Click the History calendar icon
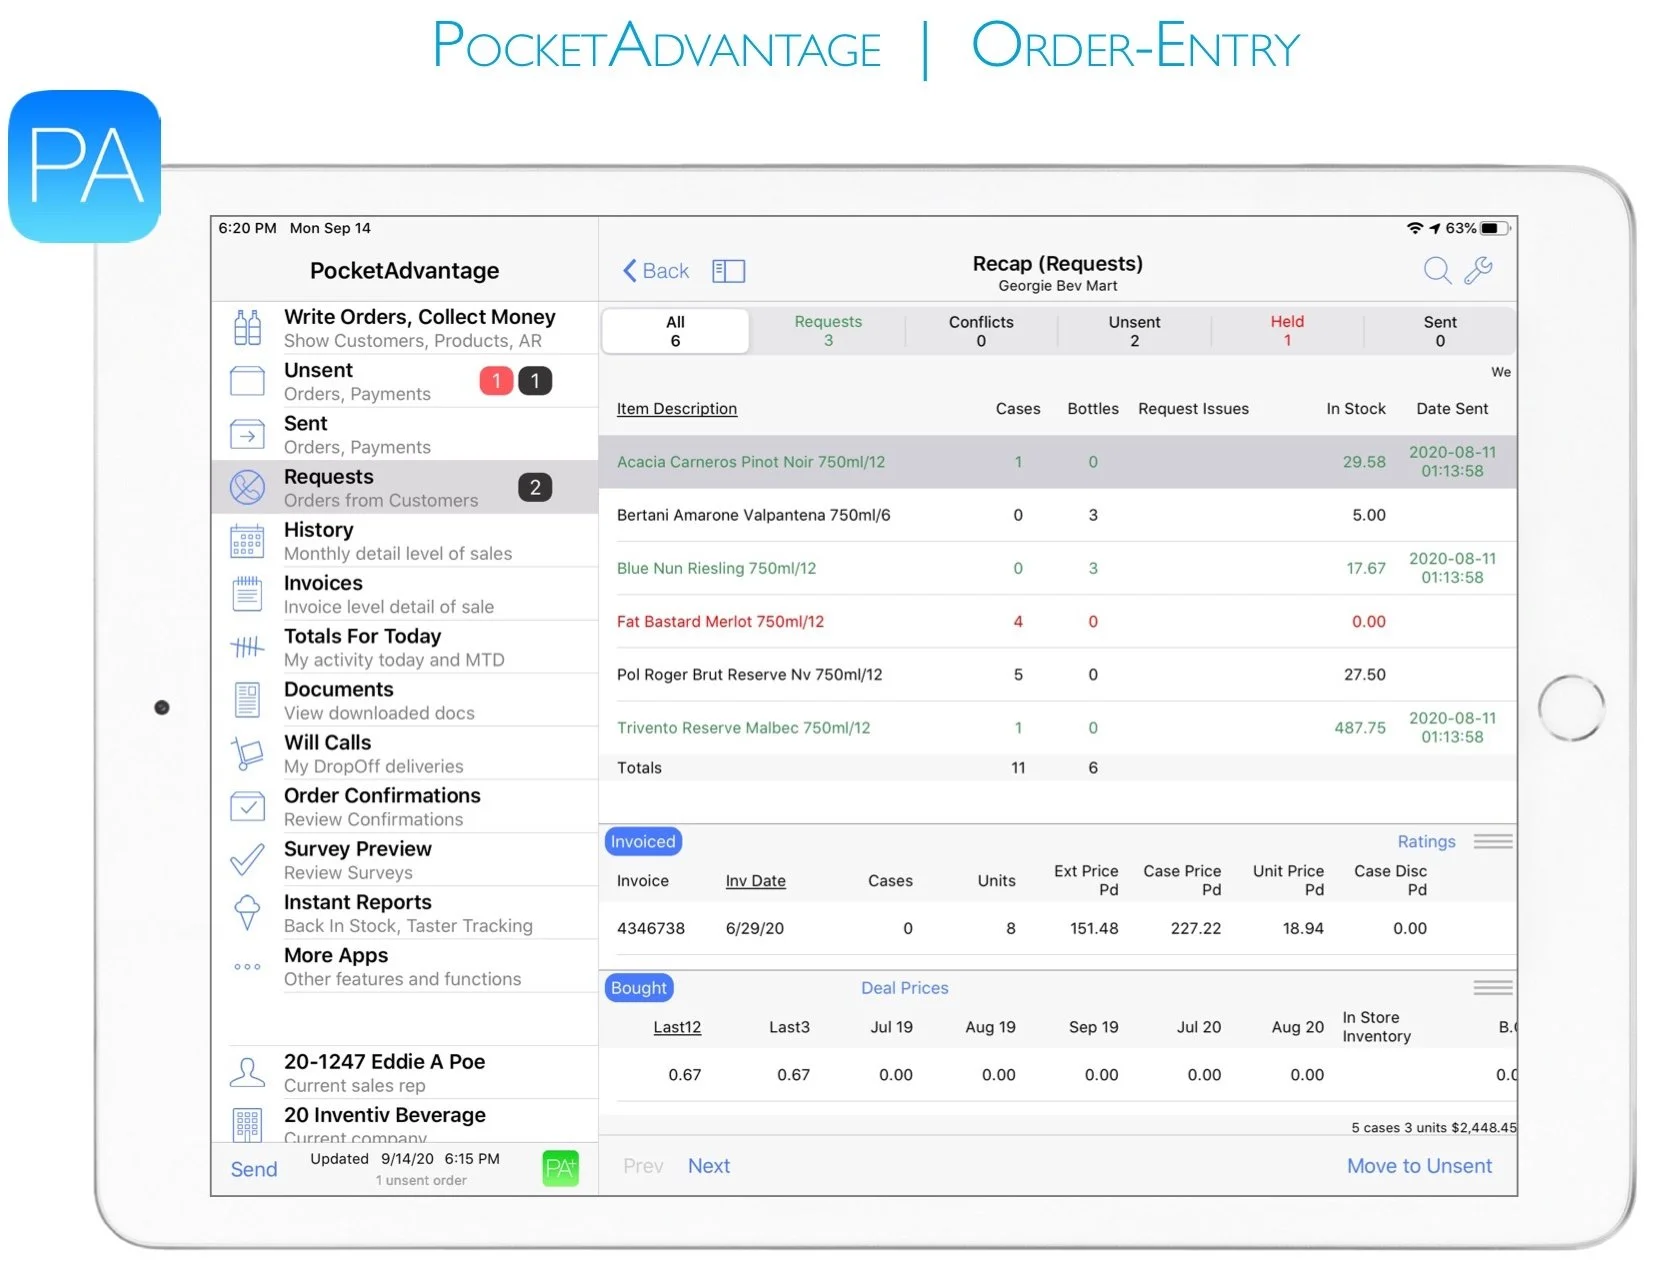1653x1264 pixels. [246, 541]
